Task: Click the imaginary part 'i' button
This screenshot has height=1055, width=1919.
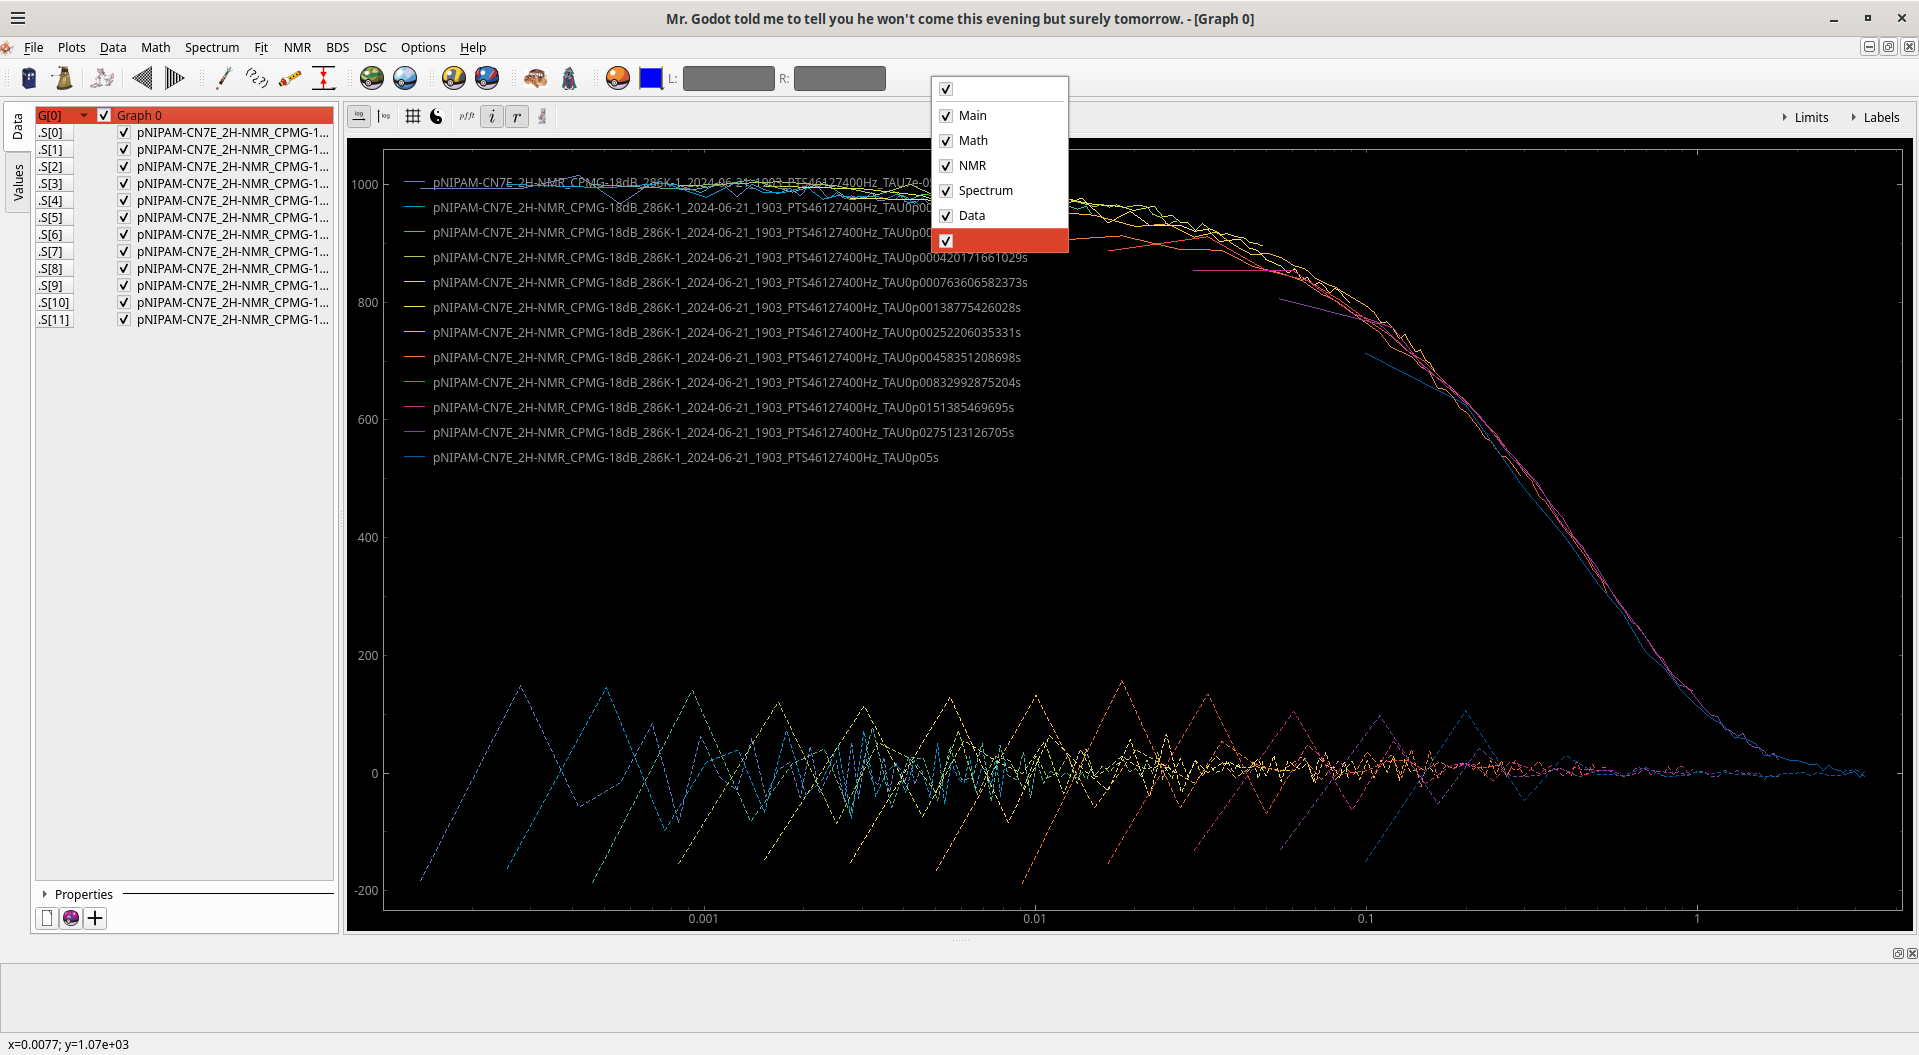Action: tap(492, 117)
